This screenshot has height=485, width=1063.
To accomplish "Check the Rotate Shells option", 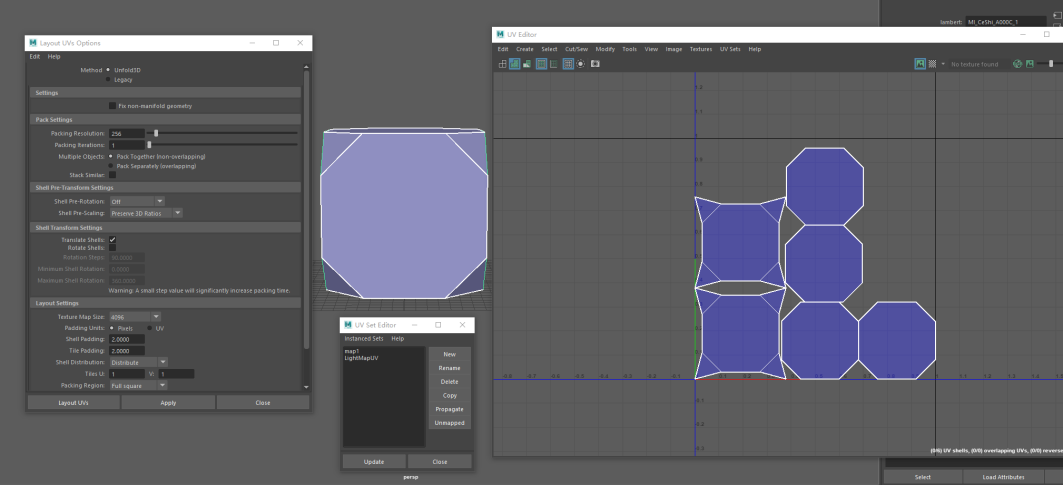I will click(x=112, y=247).
